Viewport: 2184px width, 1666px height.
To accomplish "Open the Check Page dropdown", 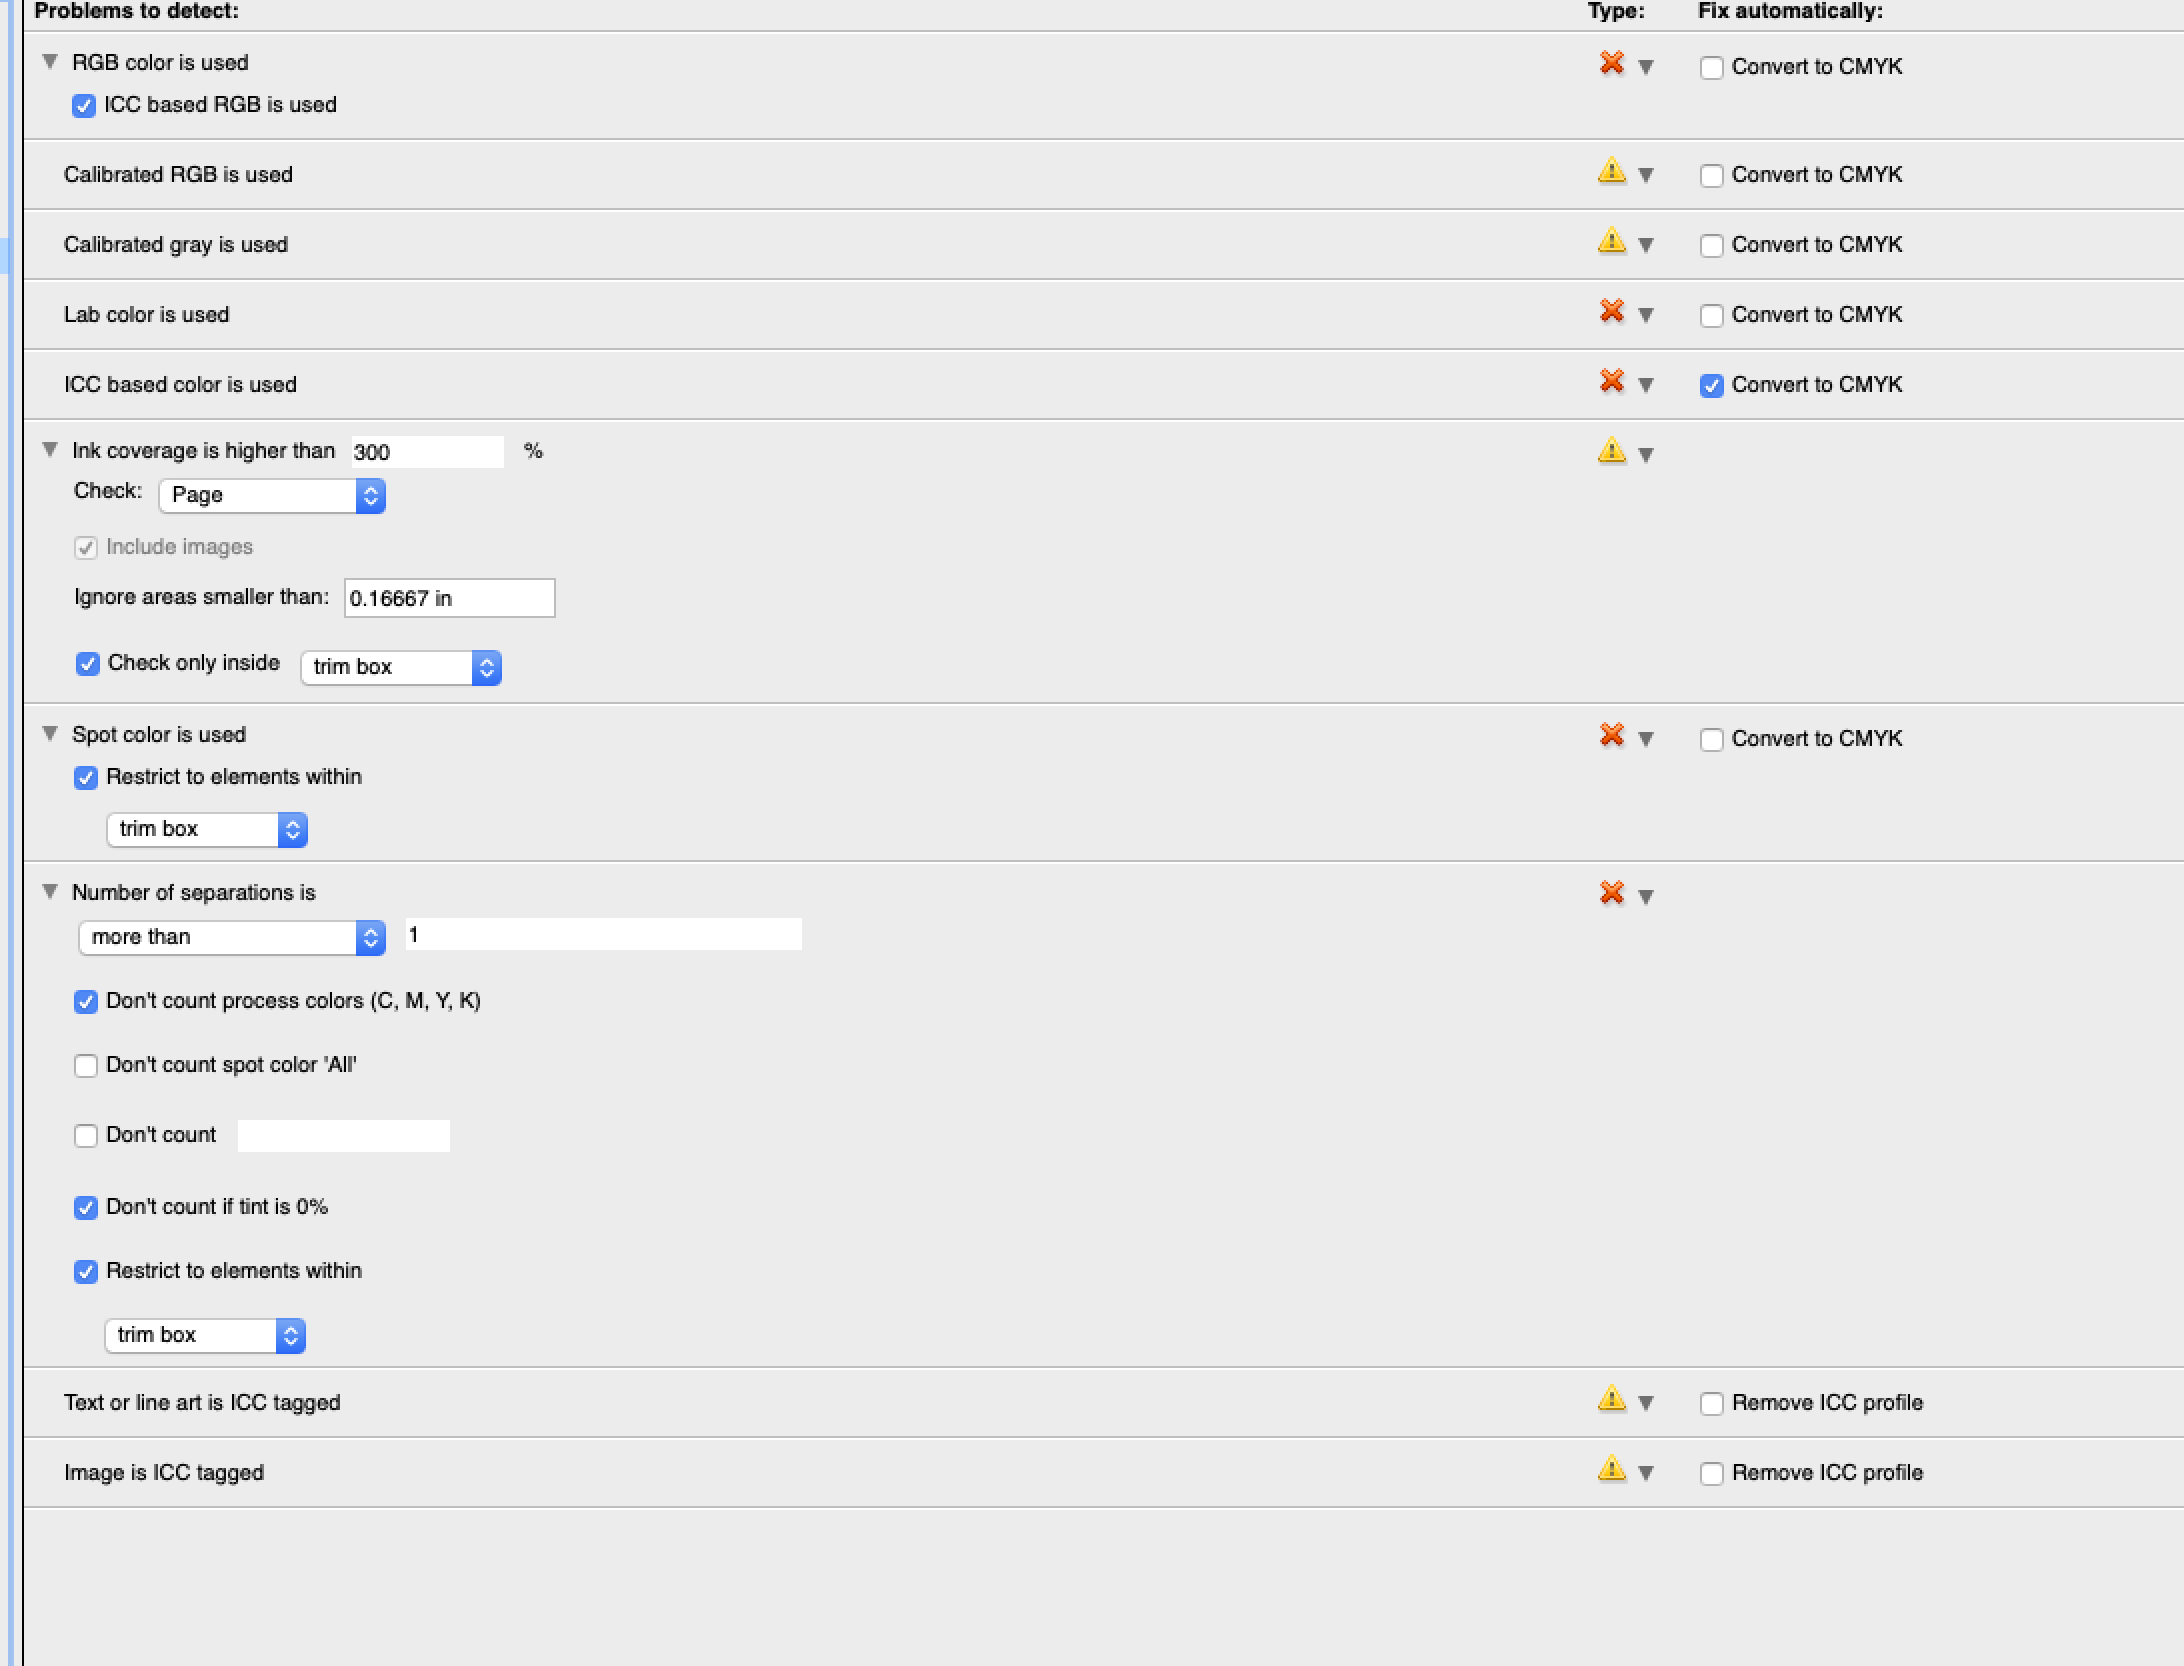I will [271, 496].
